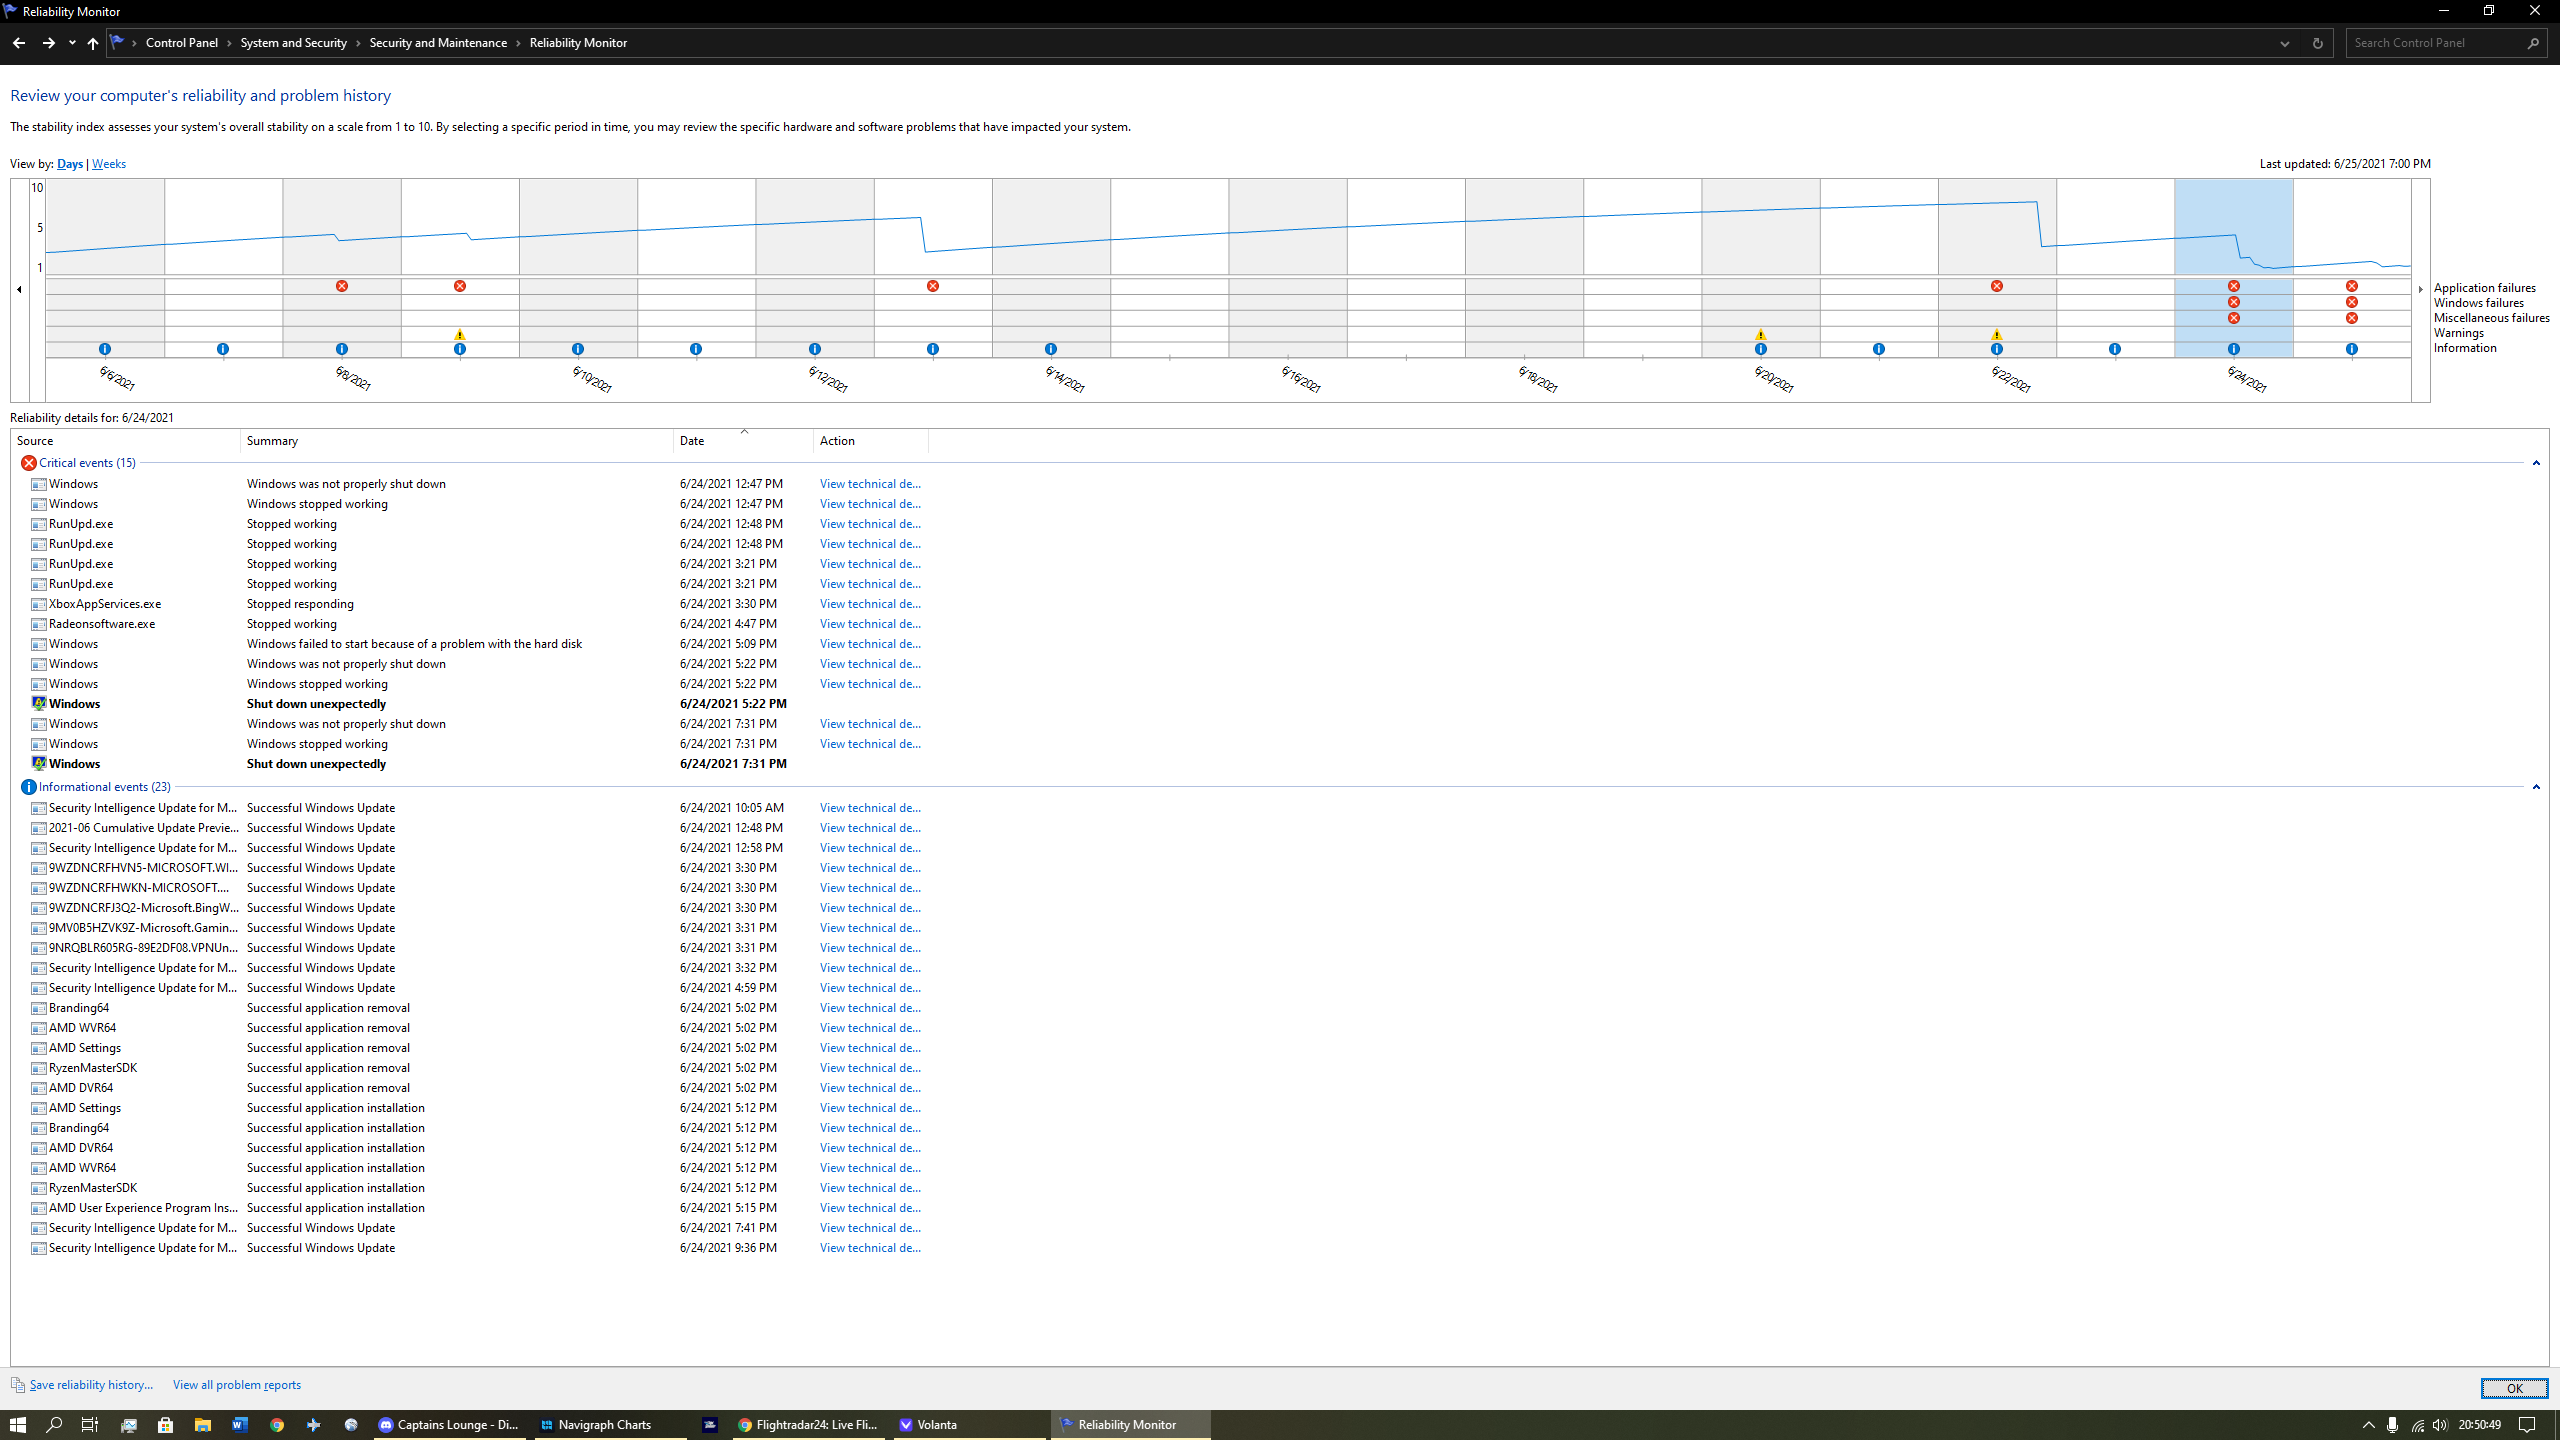Open the recent locations dropdown arrow
This screenshot has height=1440, width=2560.
(x=72, y=43)
